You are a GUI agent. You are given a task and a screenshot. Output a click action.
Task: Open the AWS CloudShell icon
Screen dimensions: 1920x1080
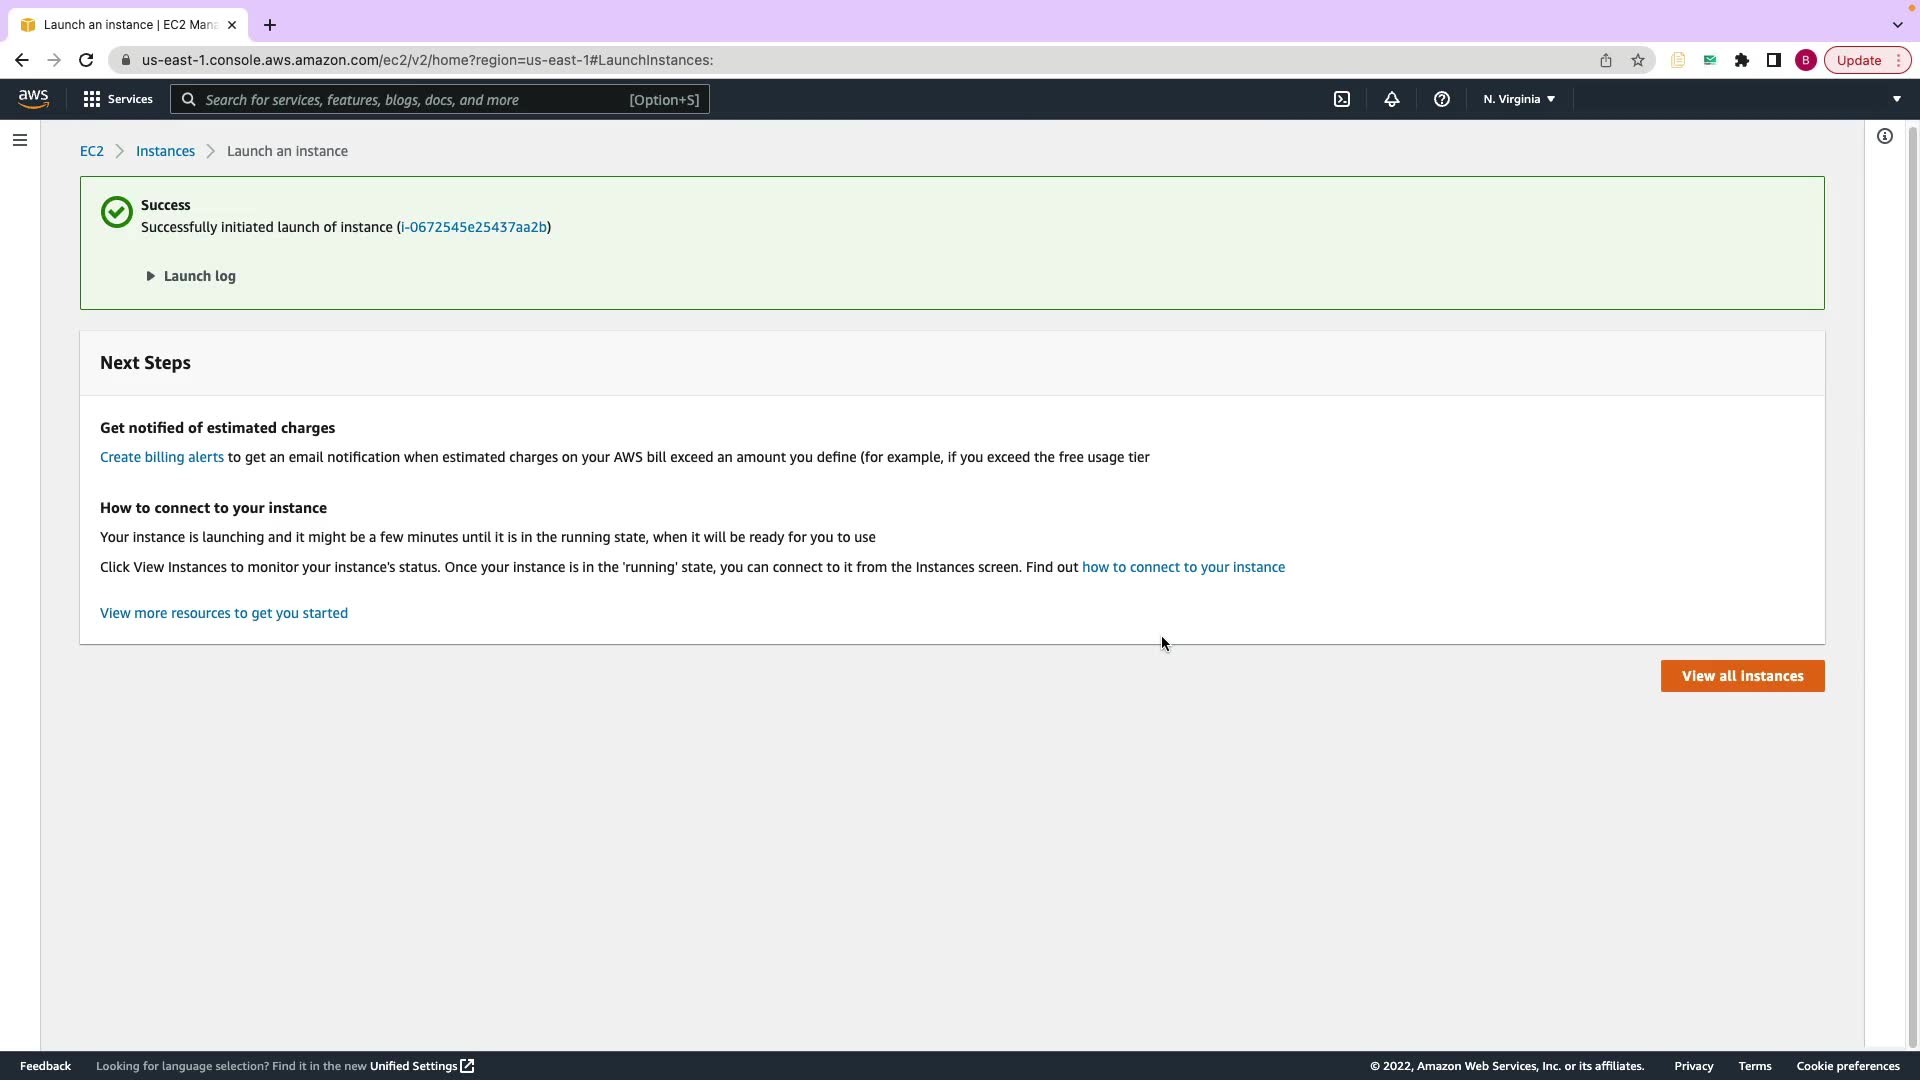coord(1342,99)
